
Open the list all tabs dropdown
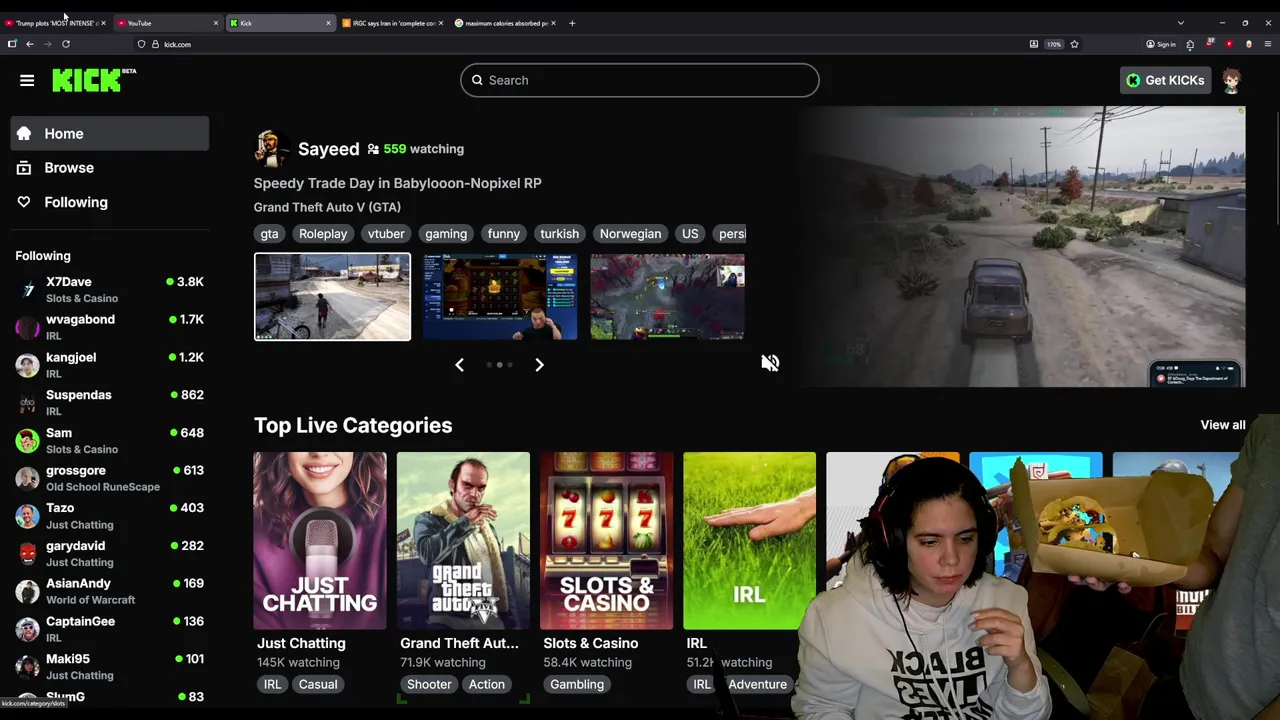(1181, 23)
